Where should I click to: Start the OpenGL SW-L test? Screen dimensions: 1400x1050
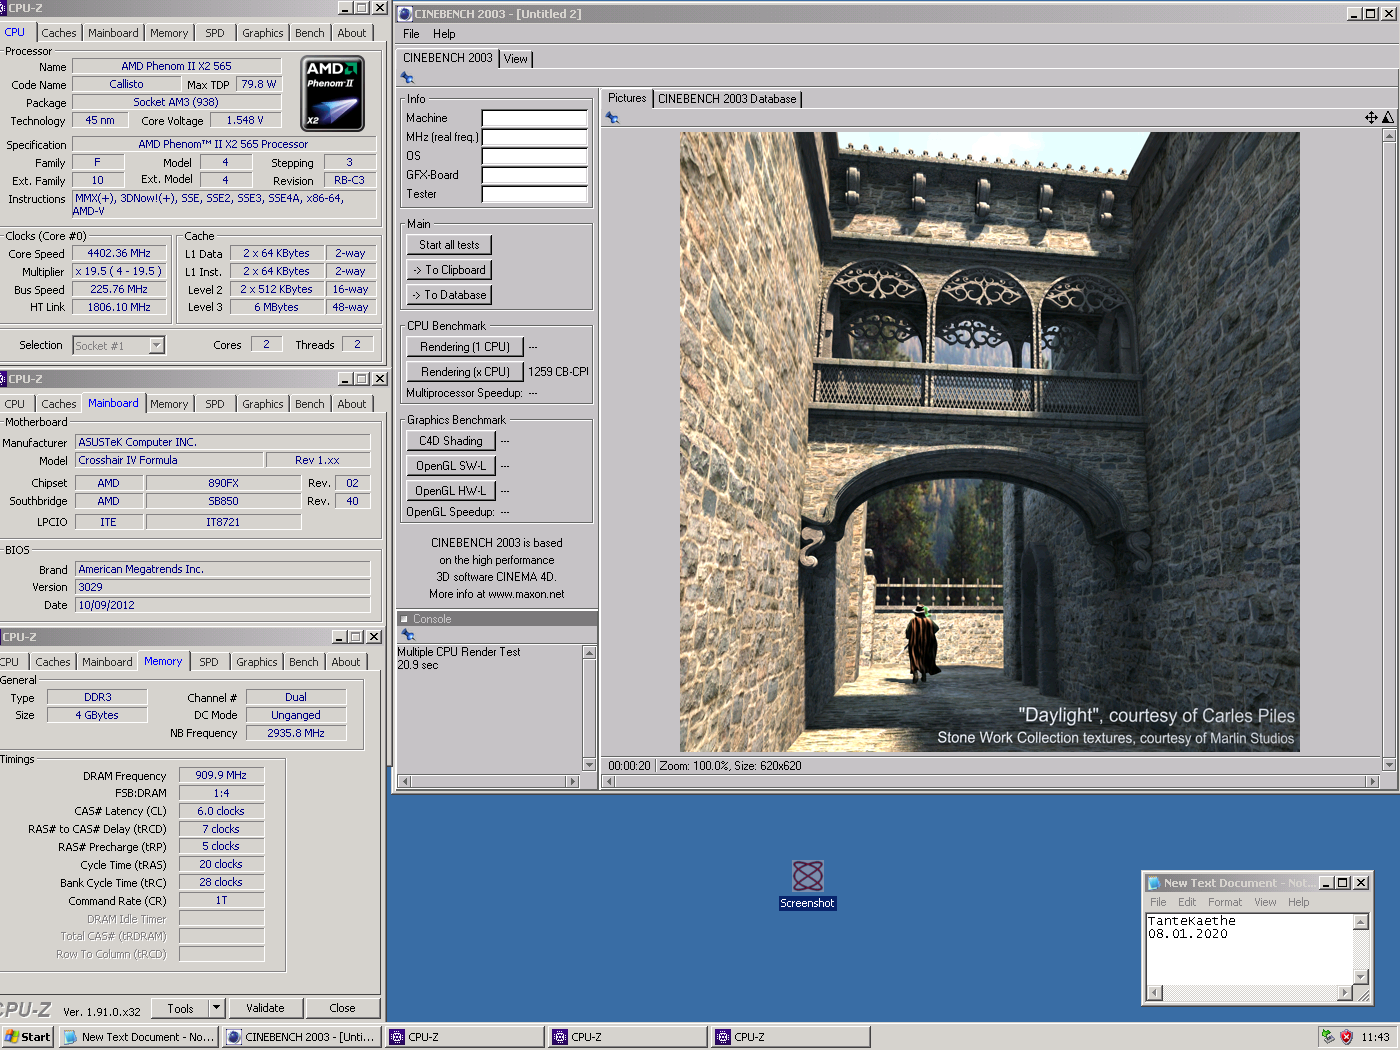click(451, 466)
